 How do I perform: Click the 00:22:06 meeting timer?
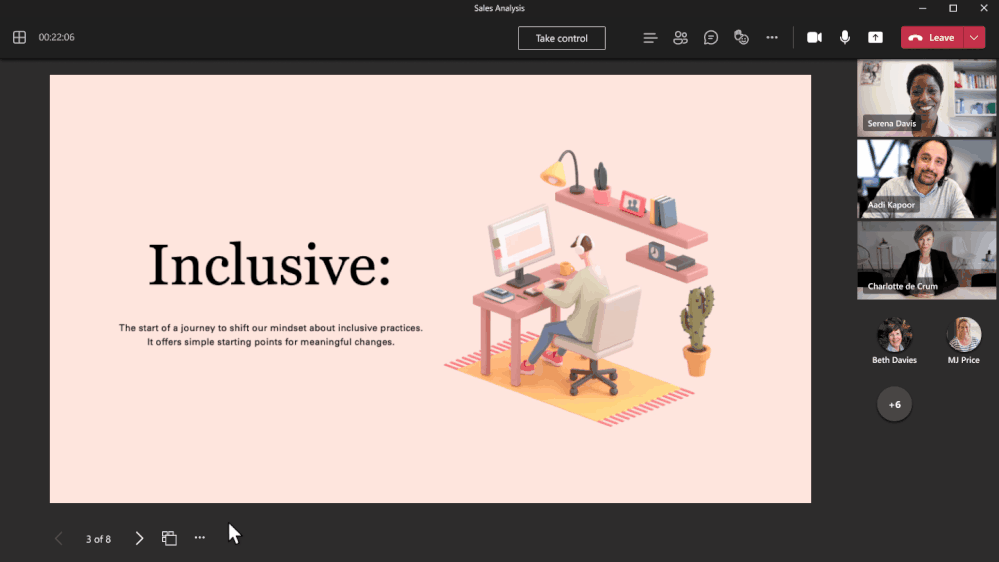point(56,38)
